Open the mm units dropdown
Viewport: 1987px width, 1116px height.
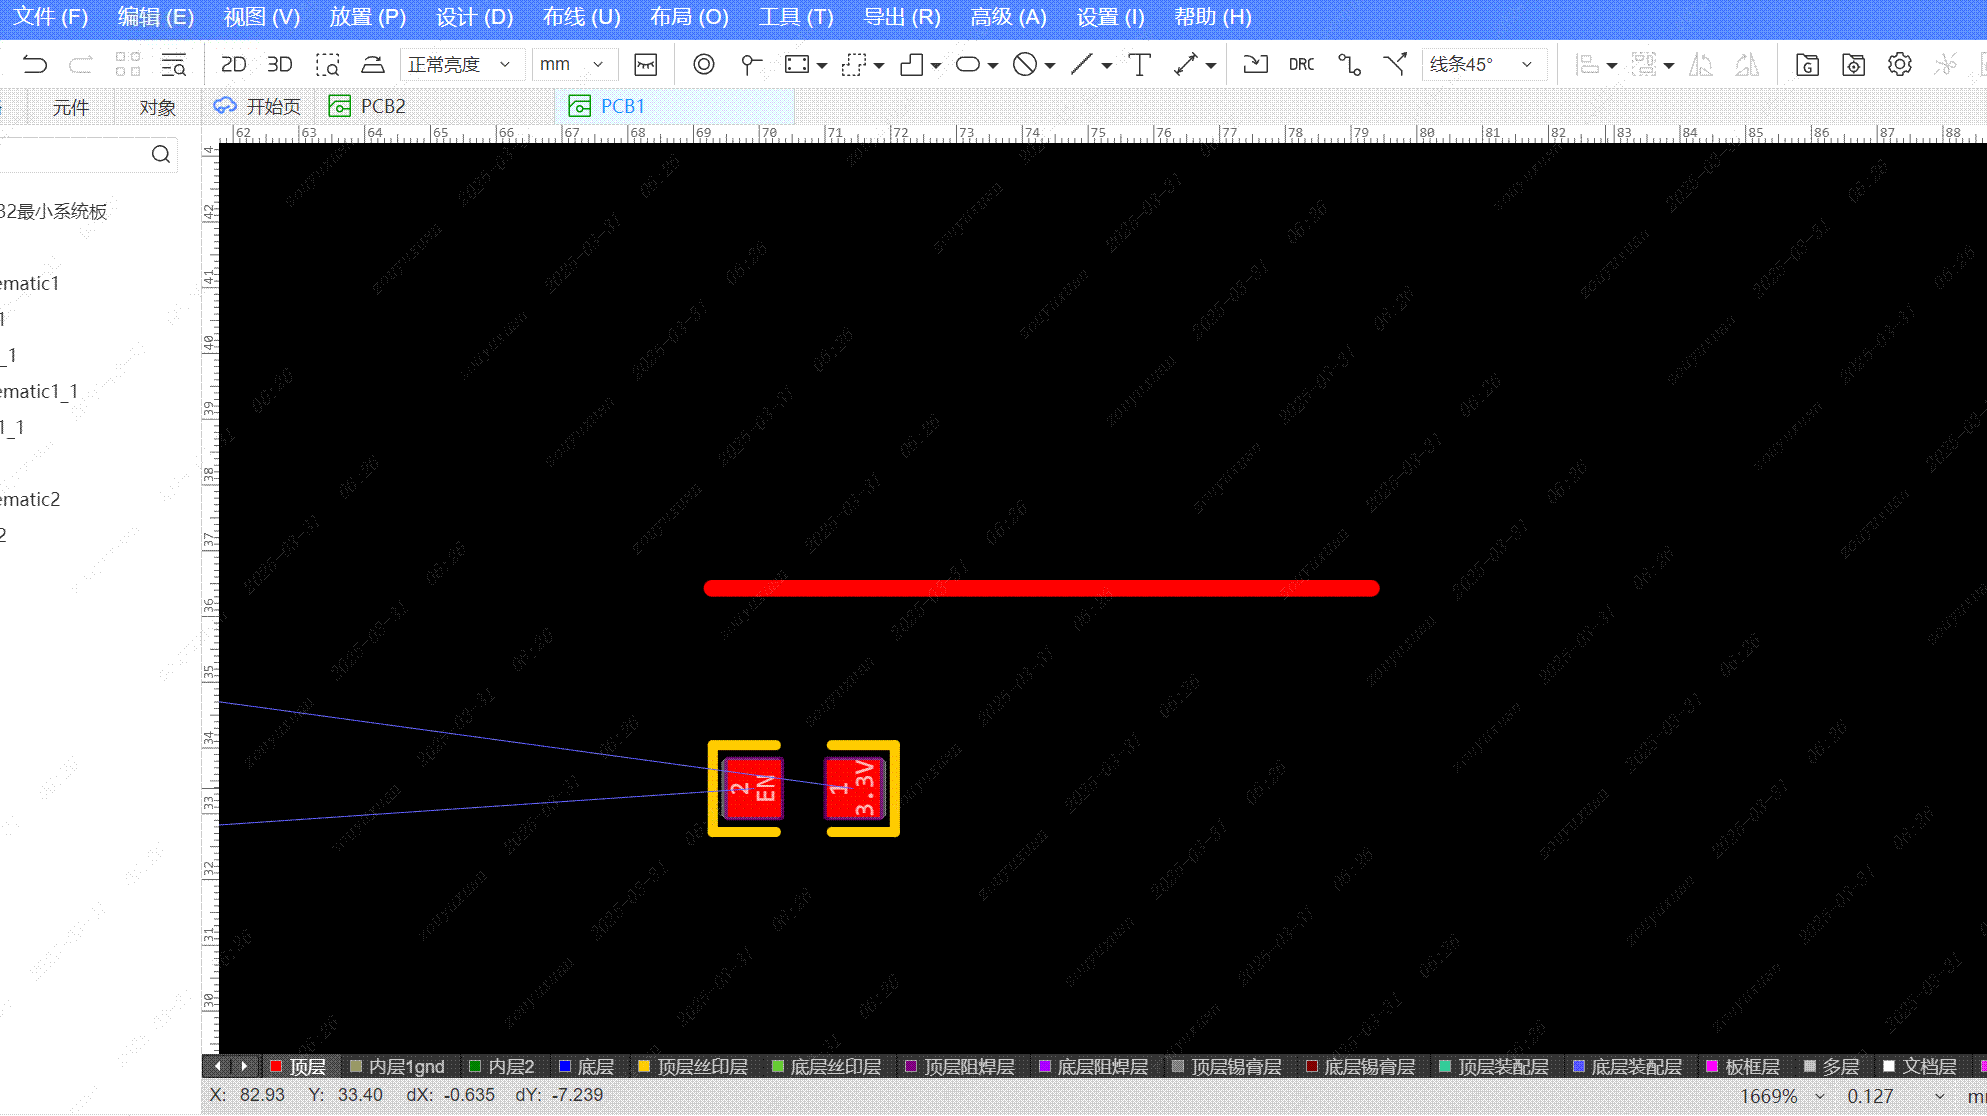(x=573, y=65)
